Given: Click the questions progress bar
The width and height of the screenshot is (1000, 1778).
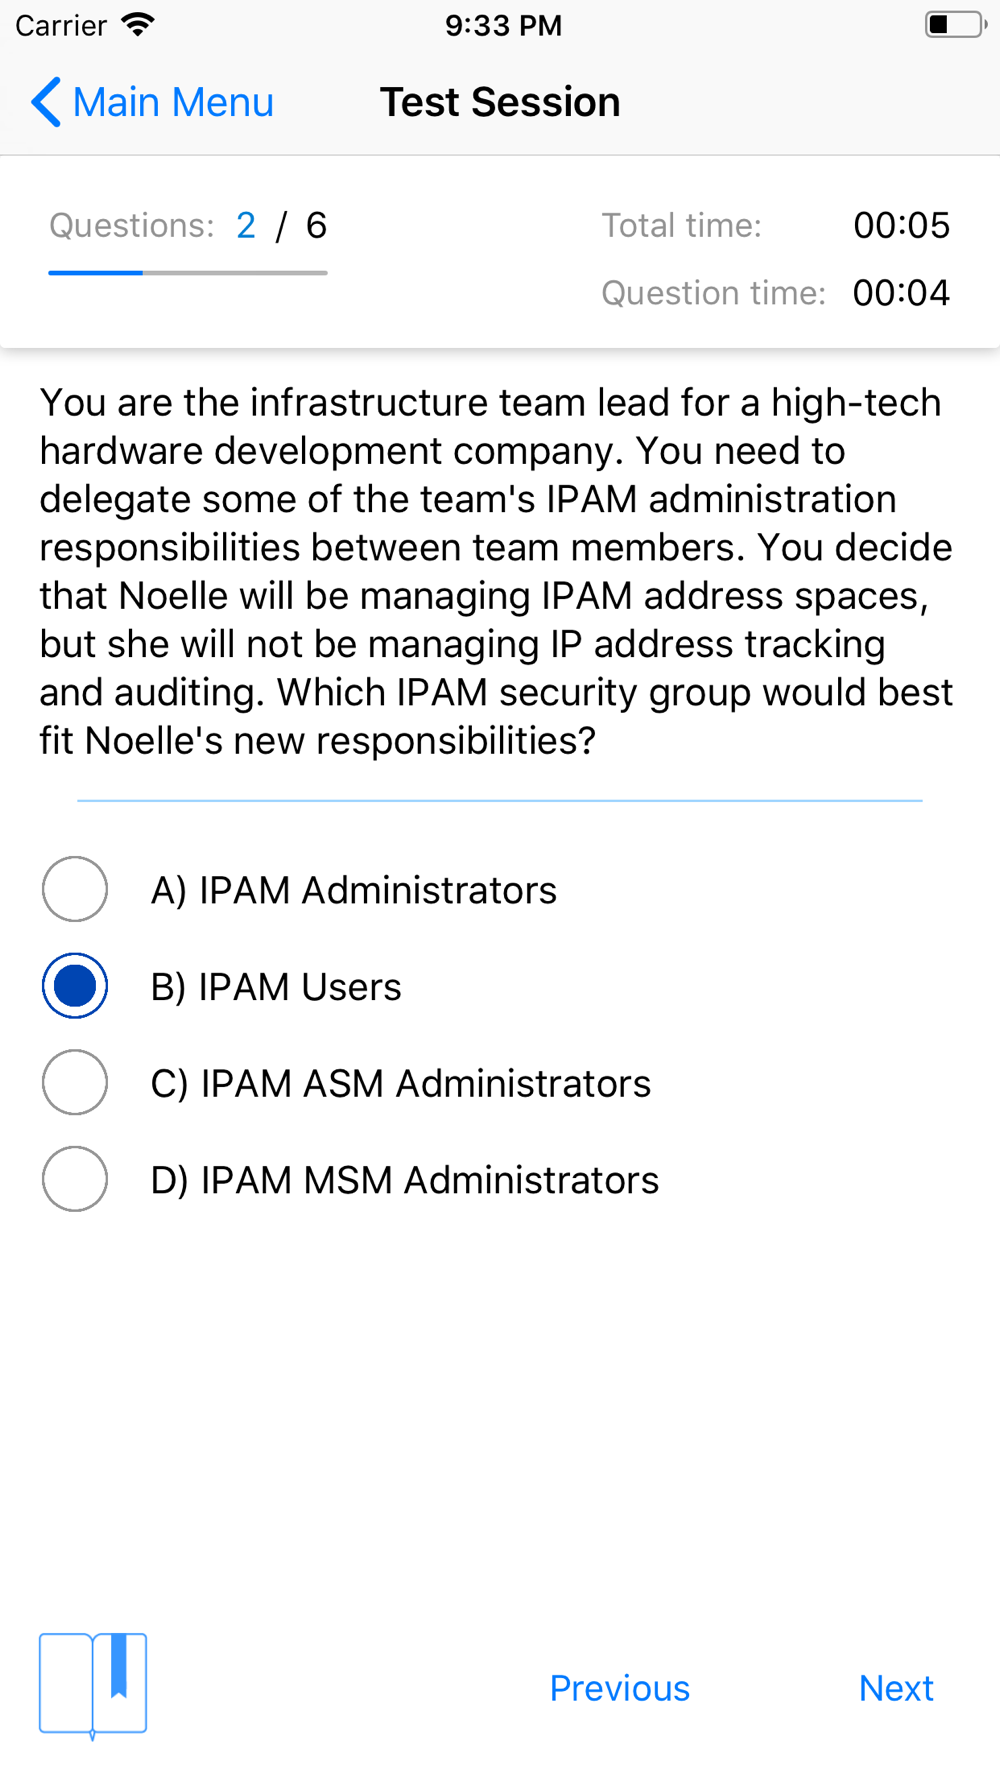Looking at the screenshot, I should click(x=188, y=272).
